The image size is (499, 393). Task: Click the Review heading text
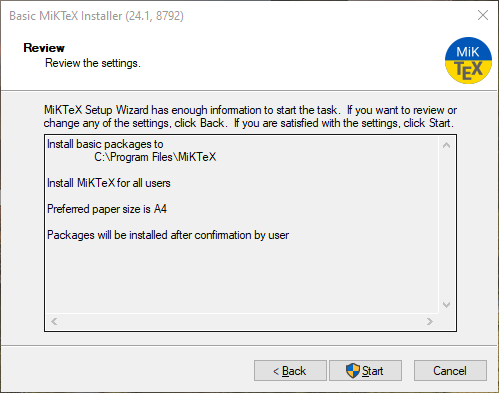(44, 48)
